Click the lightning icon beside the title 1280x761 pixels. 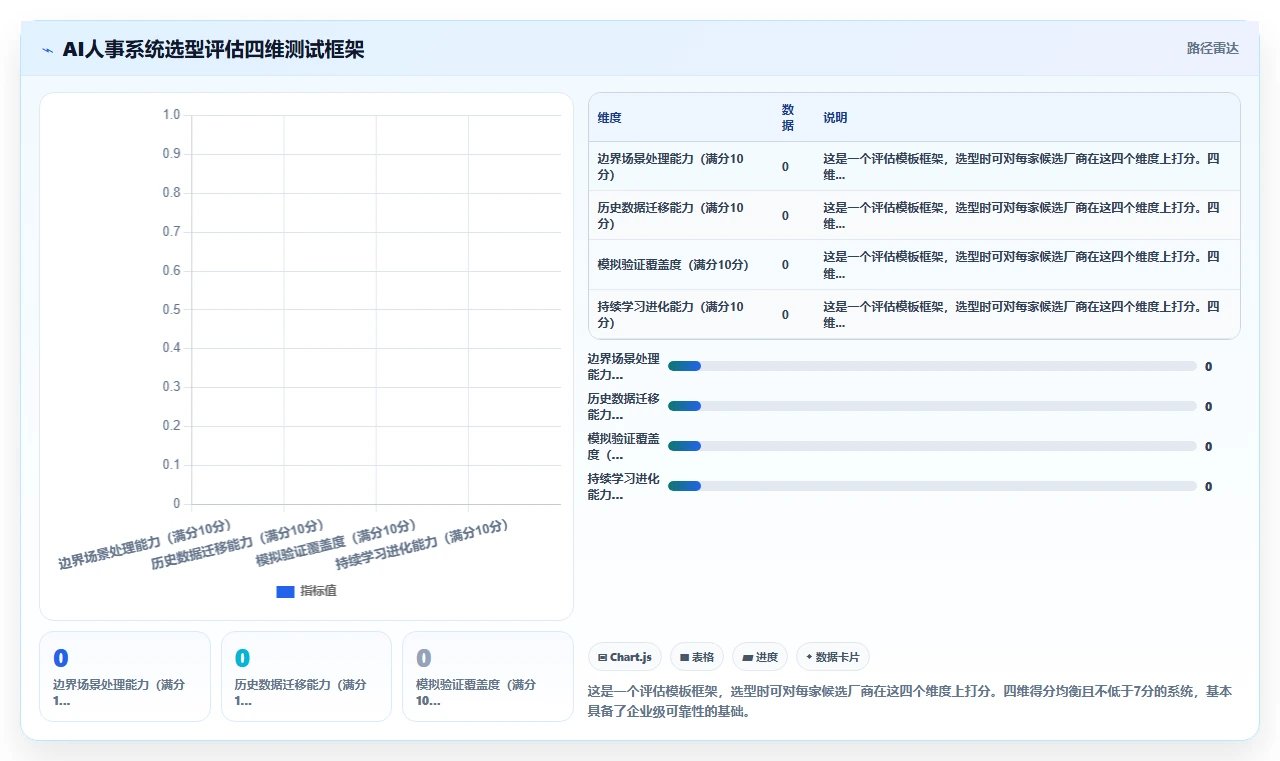point(47,50)
